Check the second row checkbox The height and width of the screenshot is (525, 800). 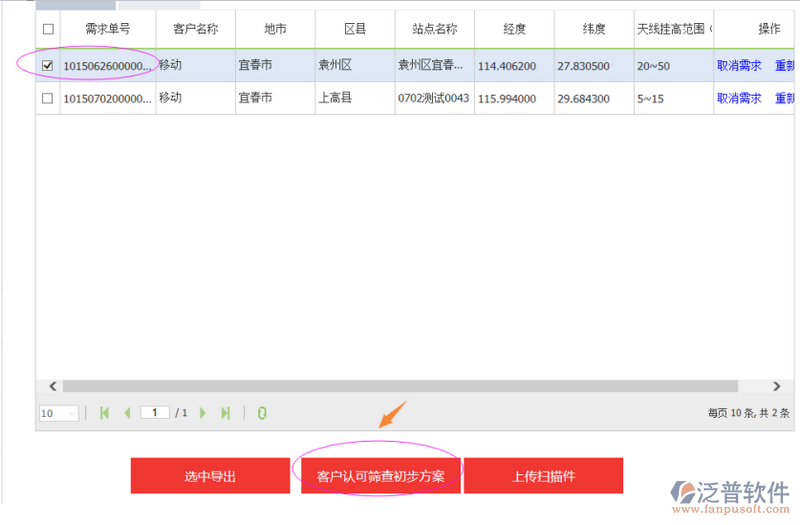[x=48, y=98]
